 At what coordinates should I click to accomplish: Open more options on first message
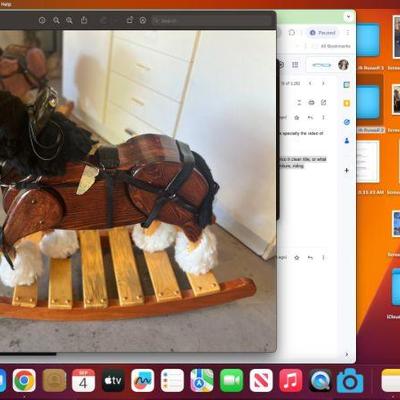323,117
